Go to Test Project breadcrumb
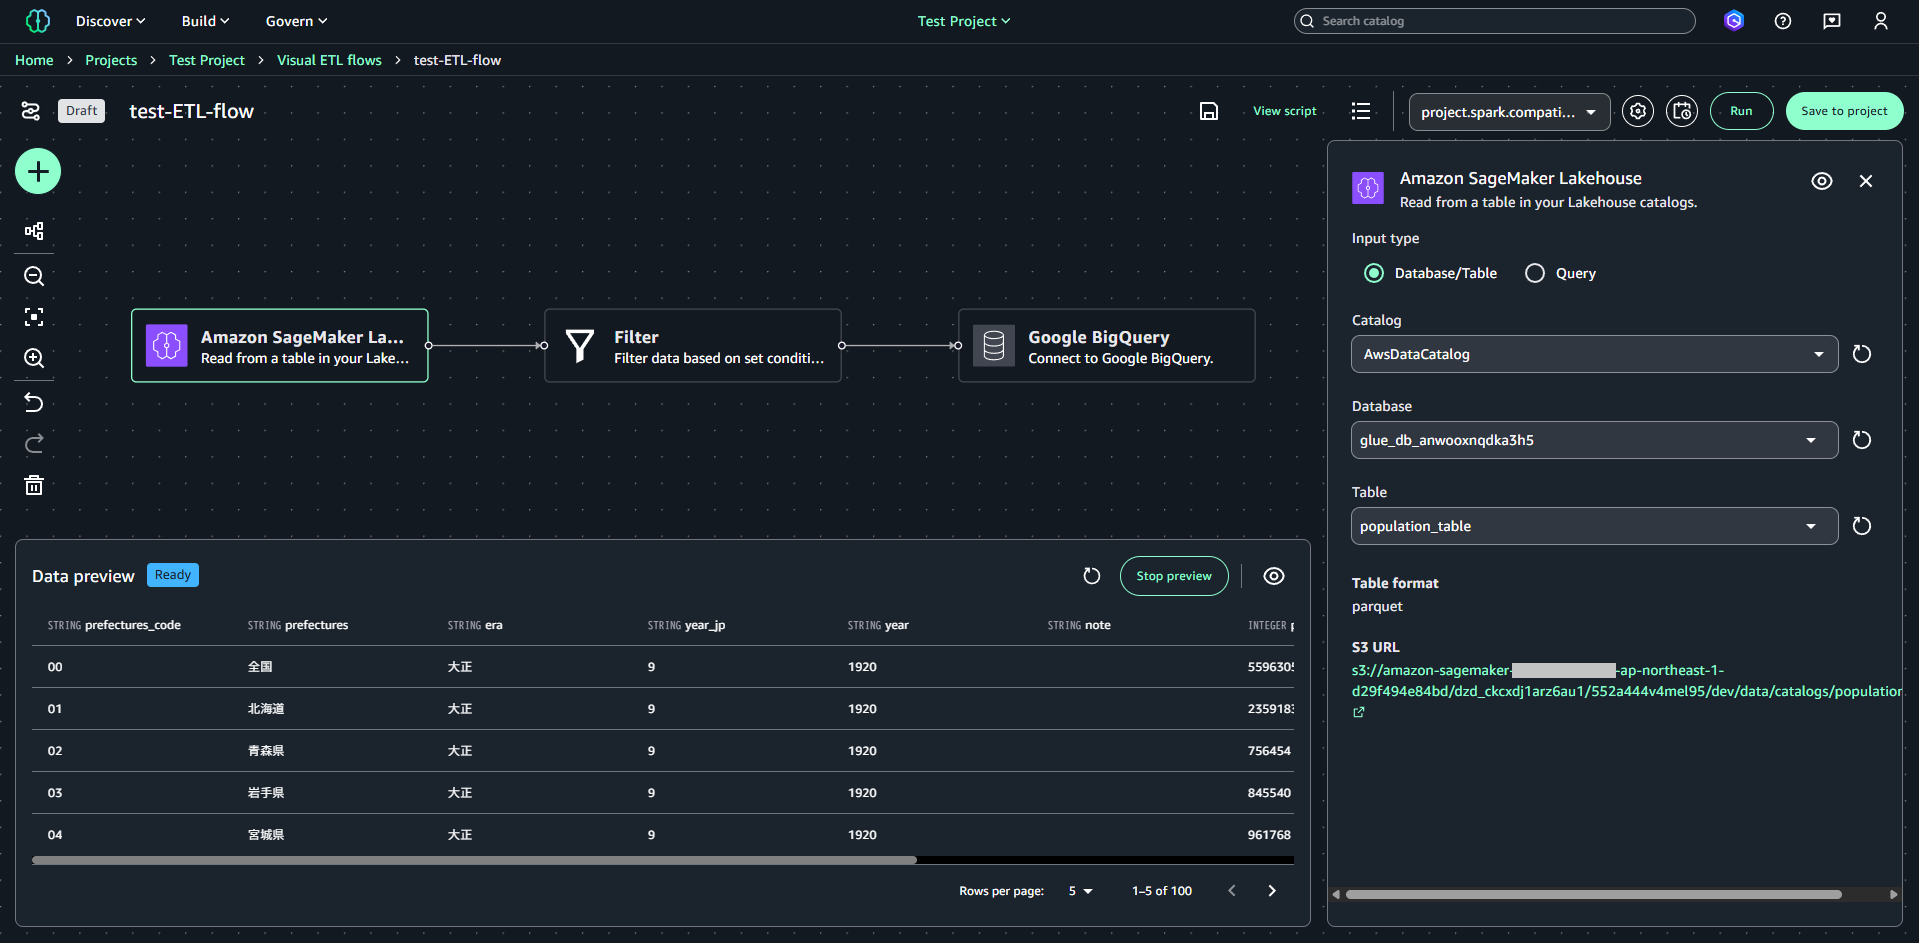Image resolution: width=1919 pixels, height=943 pixels. 207,60
